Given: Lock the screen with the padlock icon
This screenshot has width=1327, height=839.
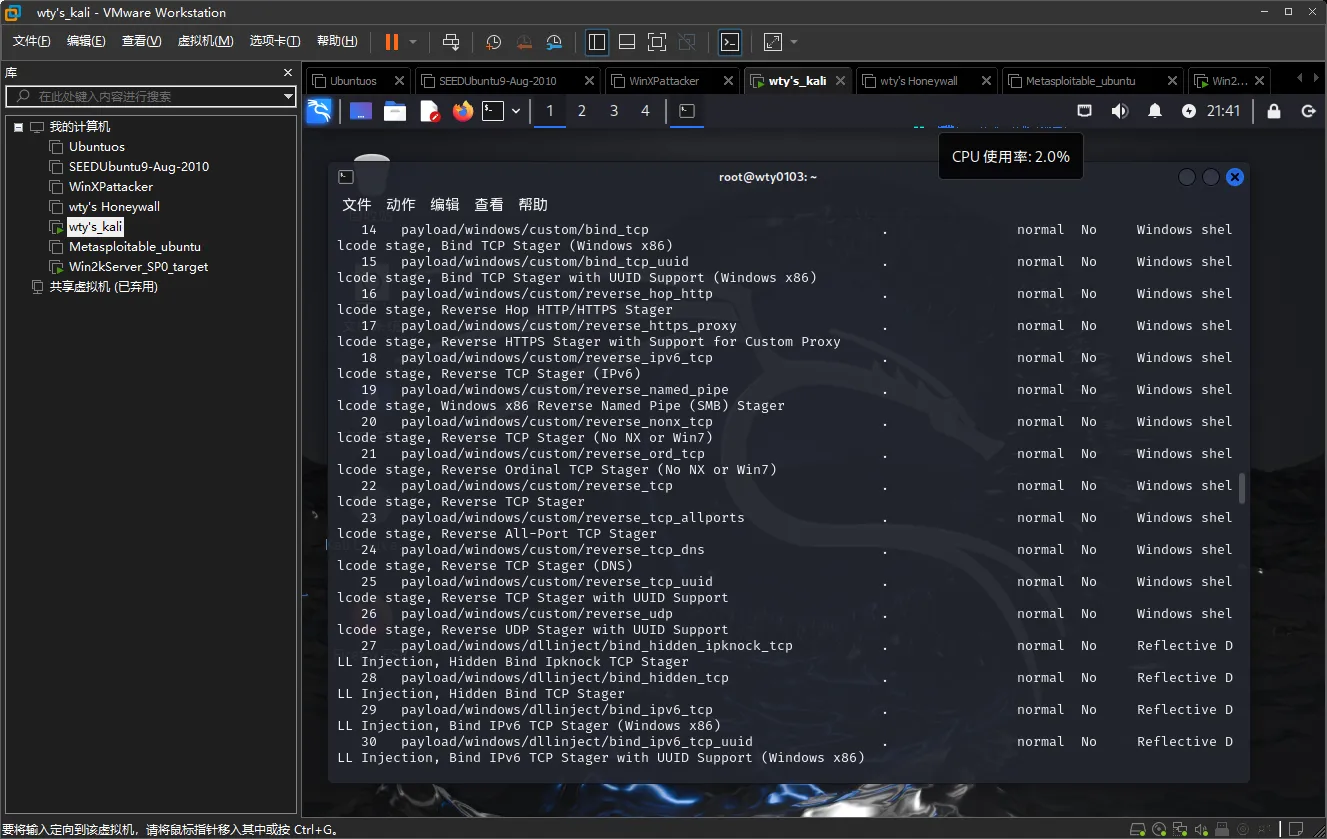Looking at the screenshot, I should coord(1274,111).
